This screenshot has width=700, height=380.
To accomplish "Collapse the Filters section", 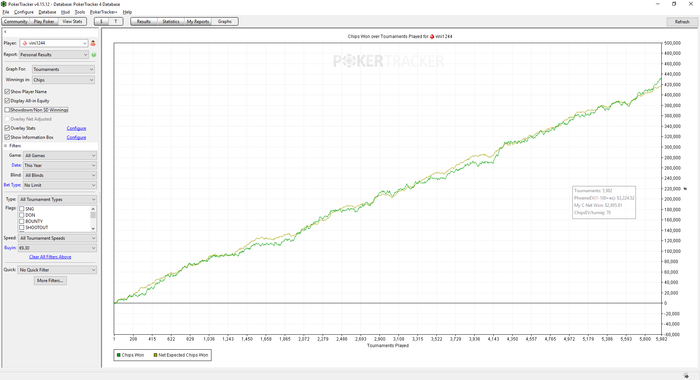I will pos(6,146).
